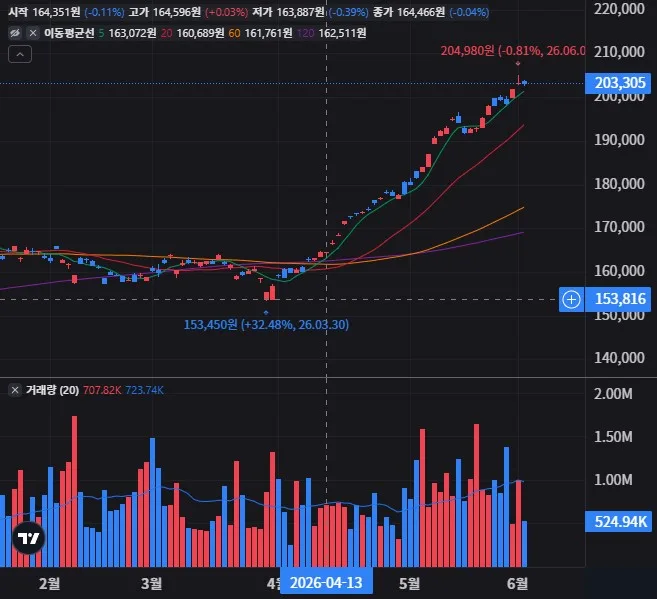657x599 pixels.
Task: Select the current price label 203,305
Action: (x=618, y=83)
